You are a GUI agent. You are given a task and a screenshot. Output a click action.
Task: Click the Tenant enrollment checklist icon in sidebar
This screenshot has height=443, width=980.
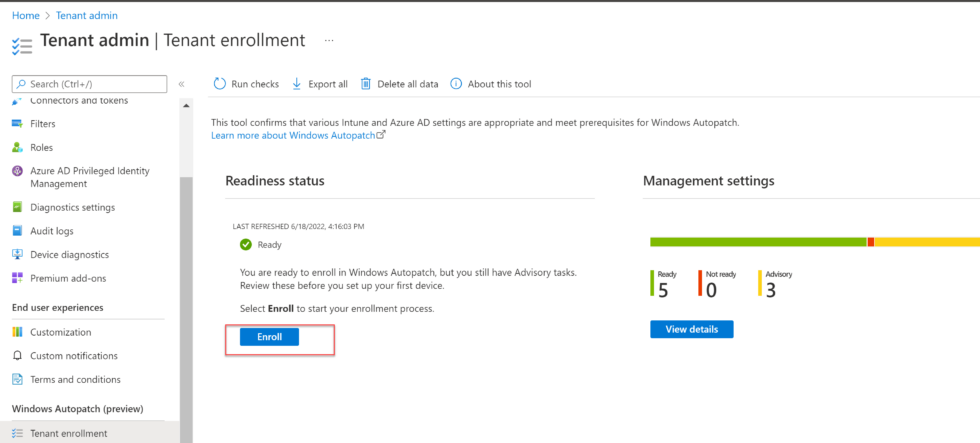tap(18, 433)
